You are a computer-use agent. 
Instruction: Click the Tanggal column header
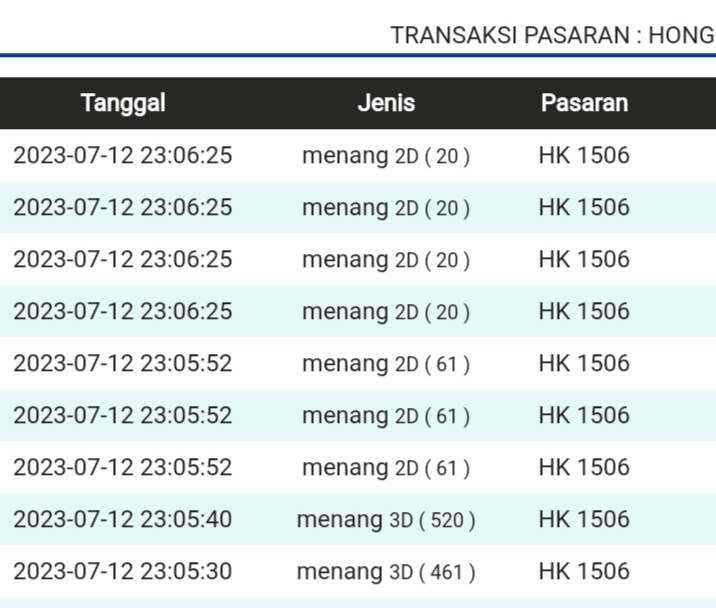[123, 103]
